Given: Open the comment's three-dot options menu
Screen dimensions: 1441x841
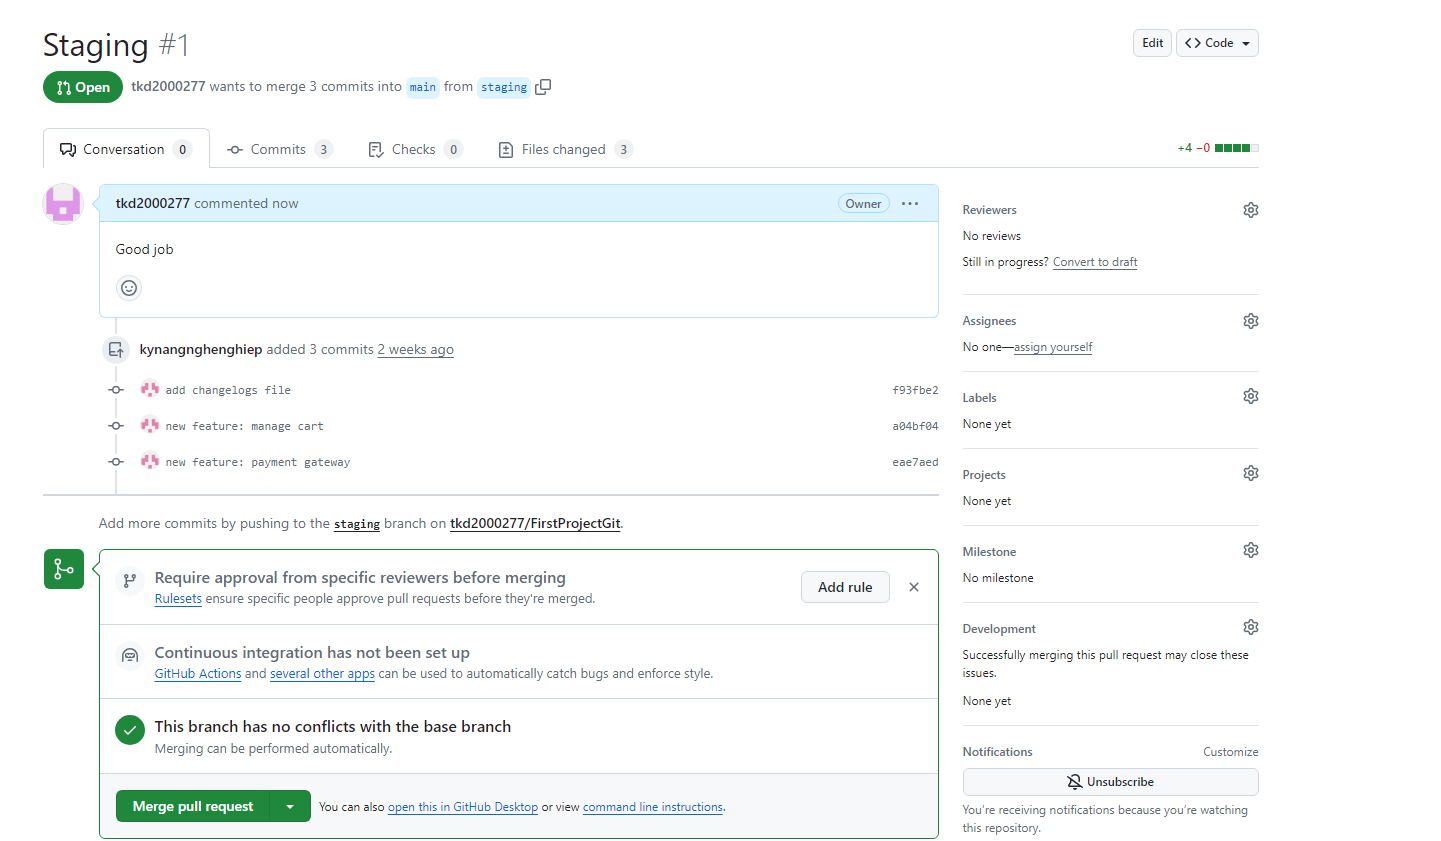Looking at the screenshot, I should click(x=910, y=204).
